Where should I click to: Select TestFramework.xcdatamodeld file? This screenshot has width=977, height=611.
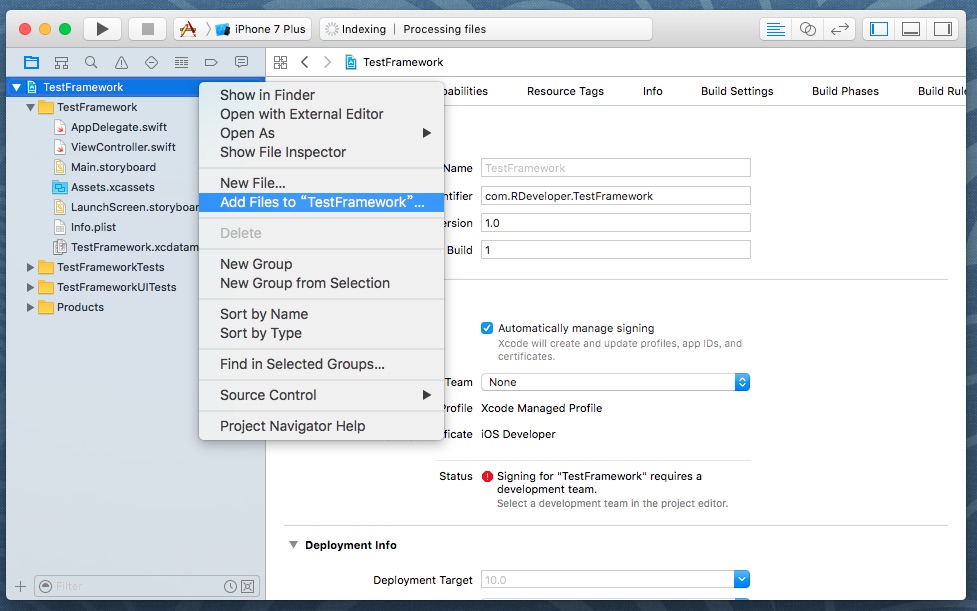point(134,247)
